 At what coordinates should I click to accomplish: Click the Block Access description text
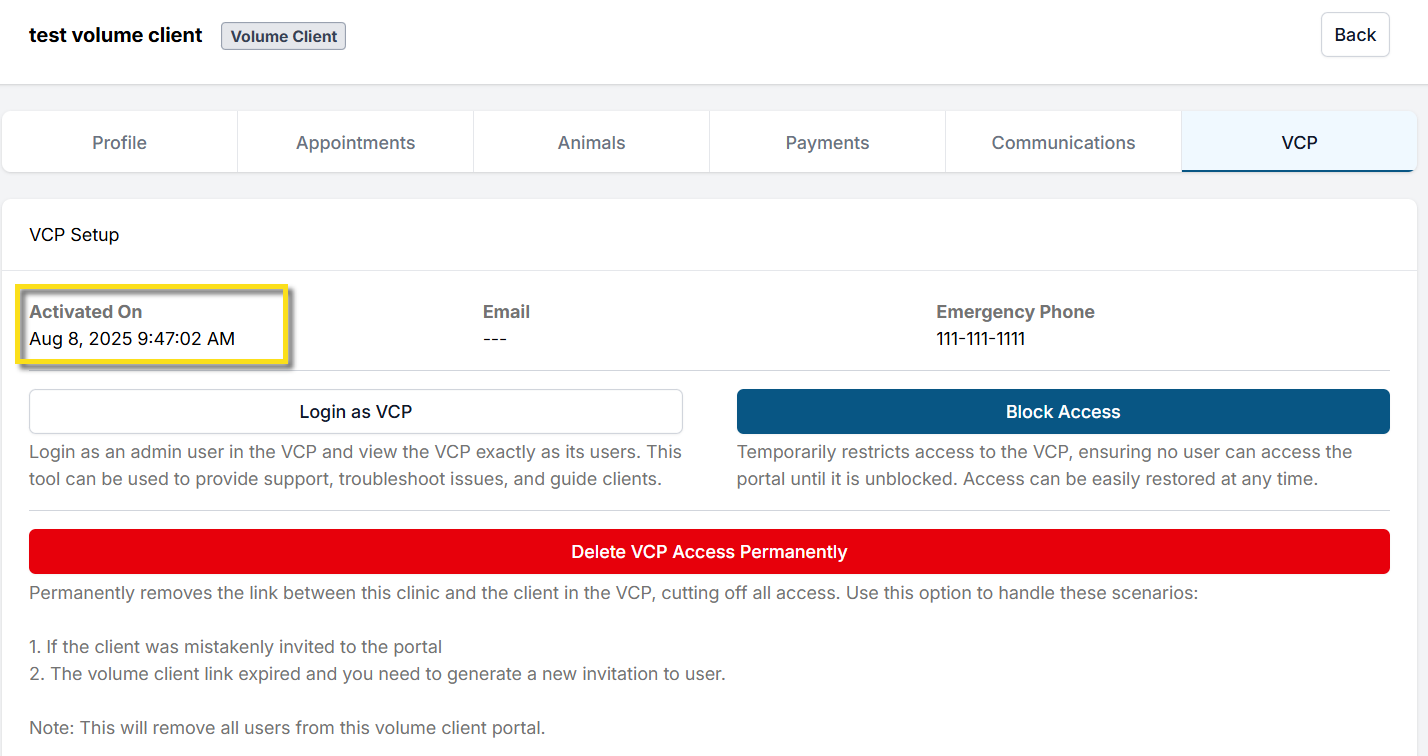[1044, 466]
